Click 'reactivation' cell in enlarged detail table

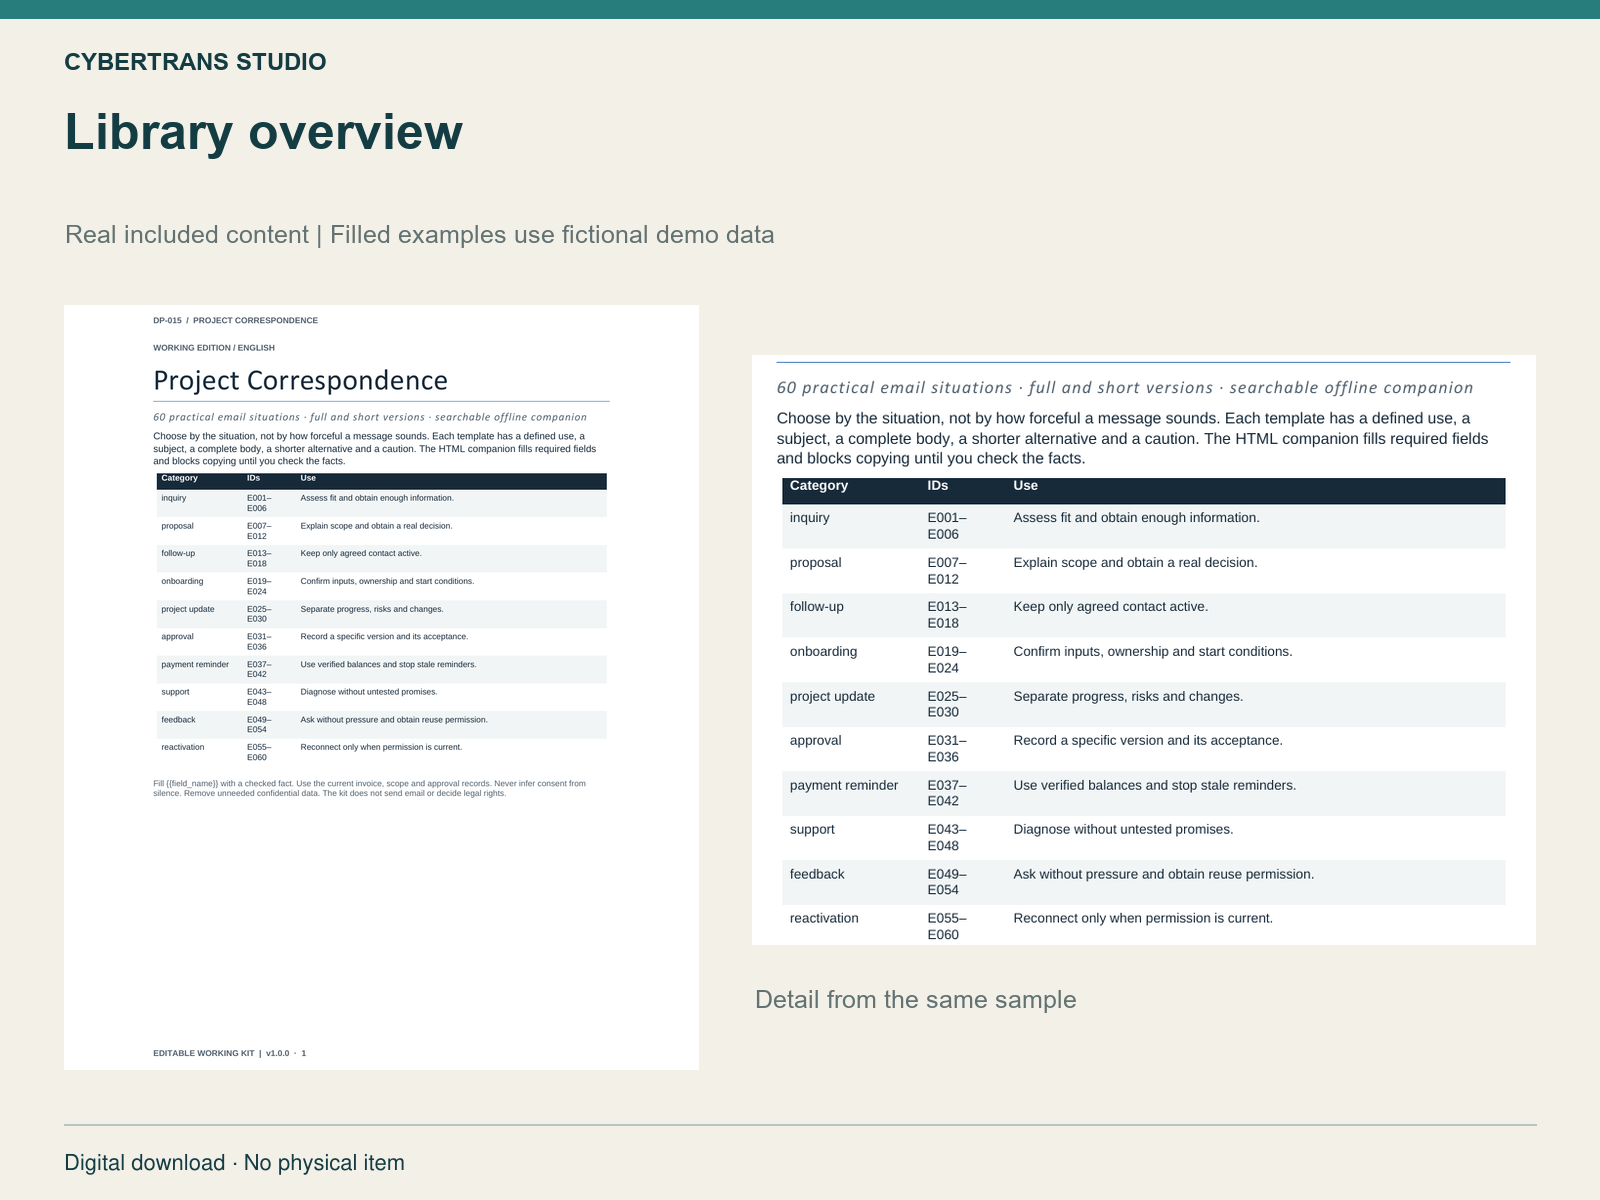[x=824, y=919]
